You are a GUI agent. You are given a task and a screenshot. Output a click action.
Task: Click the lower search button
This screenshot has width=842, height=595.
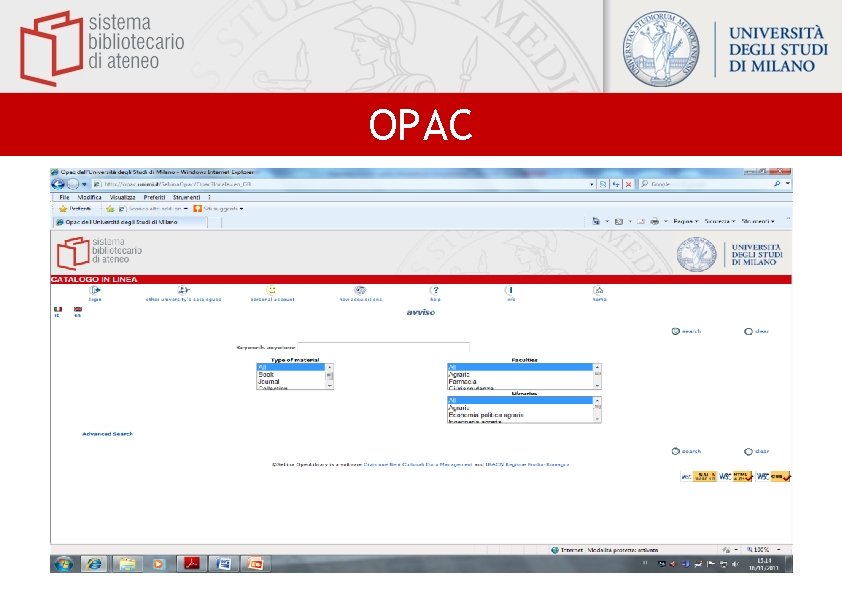pyautogui.click(x=686, y=451)
